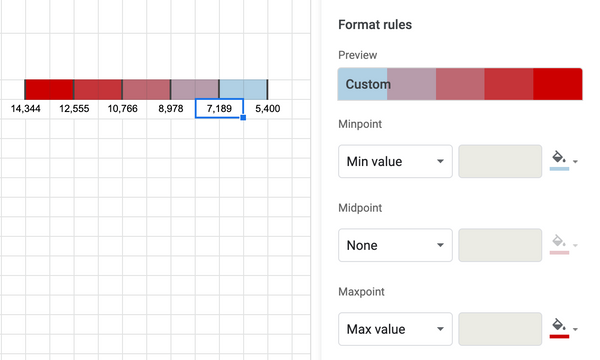Select the light blue colored cell
This screenshot has width=600, height=360.
[243, 90]
